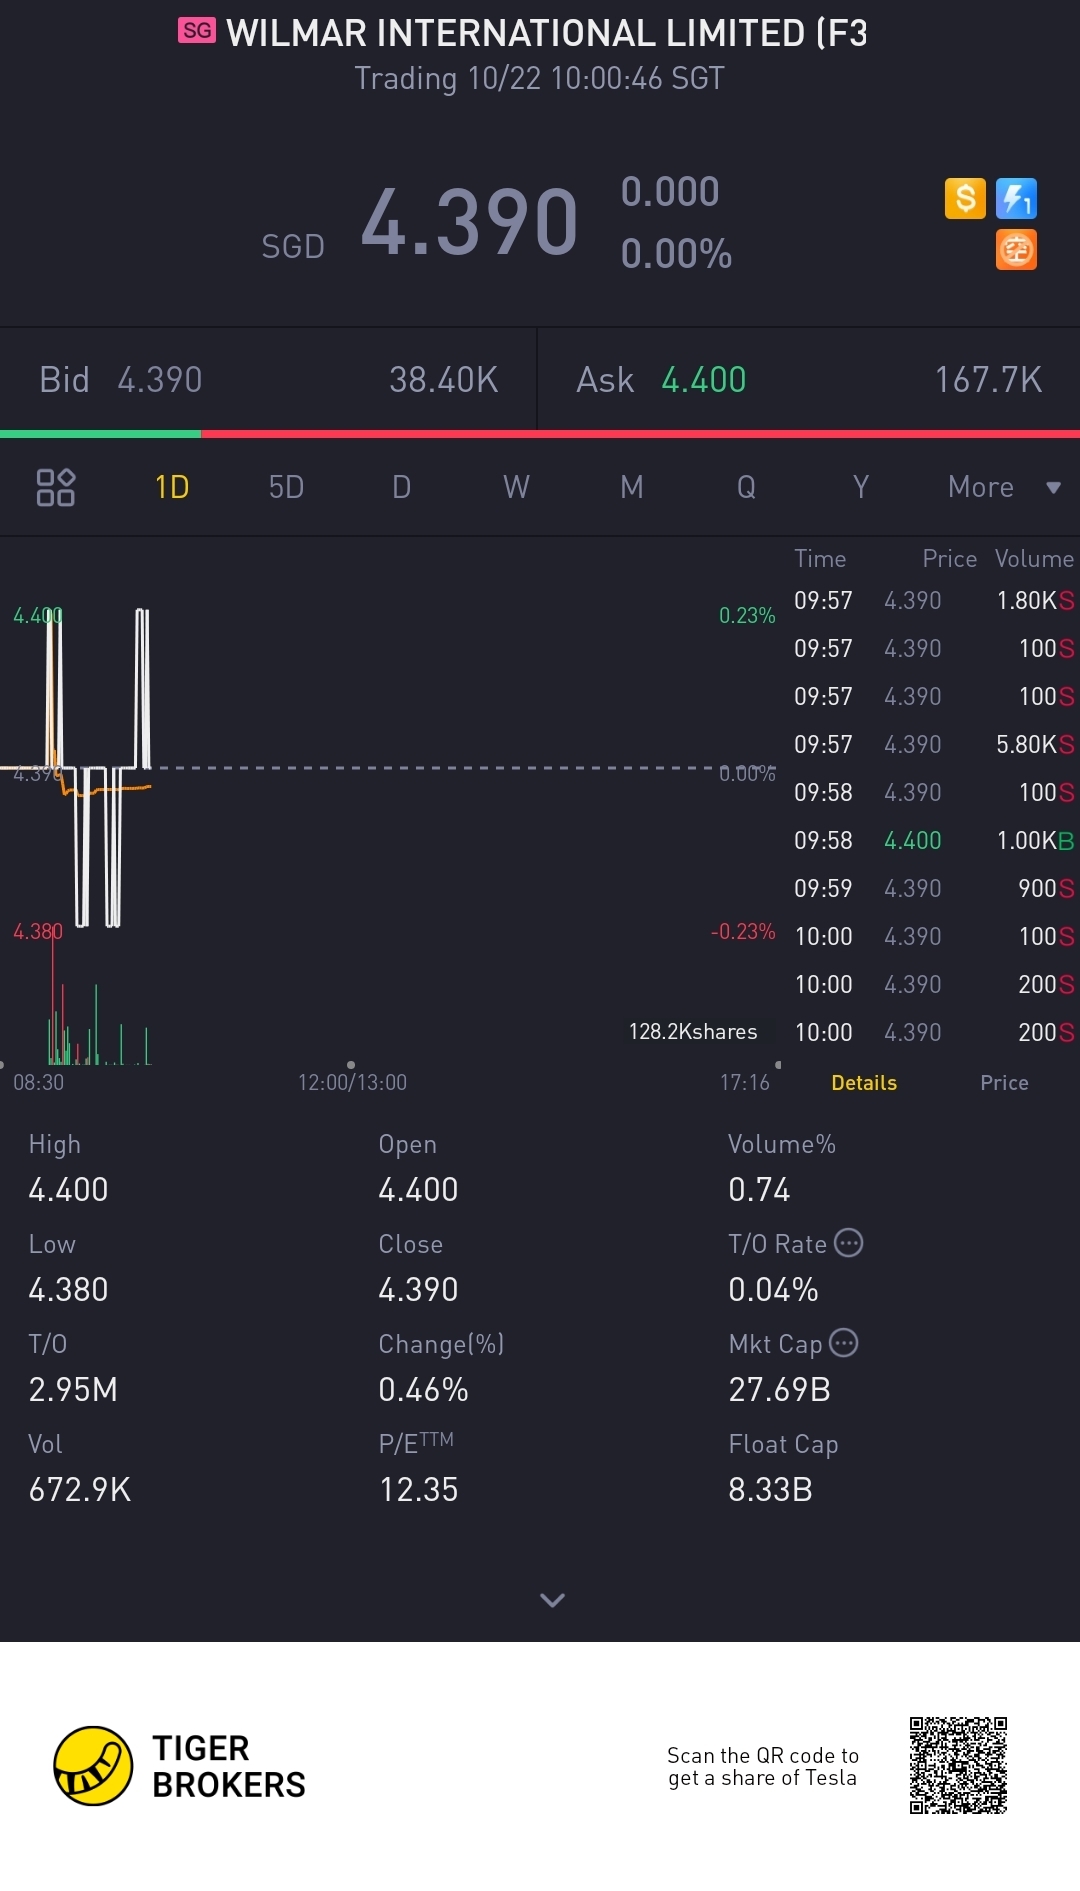Select the 09:58 4.400 buy trade row
1080x1891 pixels.
point(934,840)
